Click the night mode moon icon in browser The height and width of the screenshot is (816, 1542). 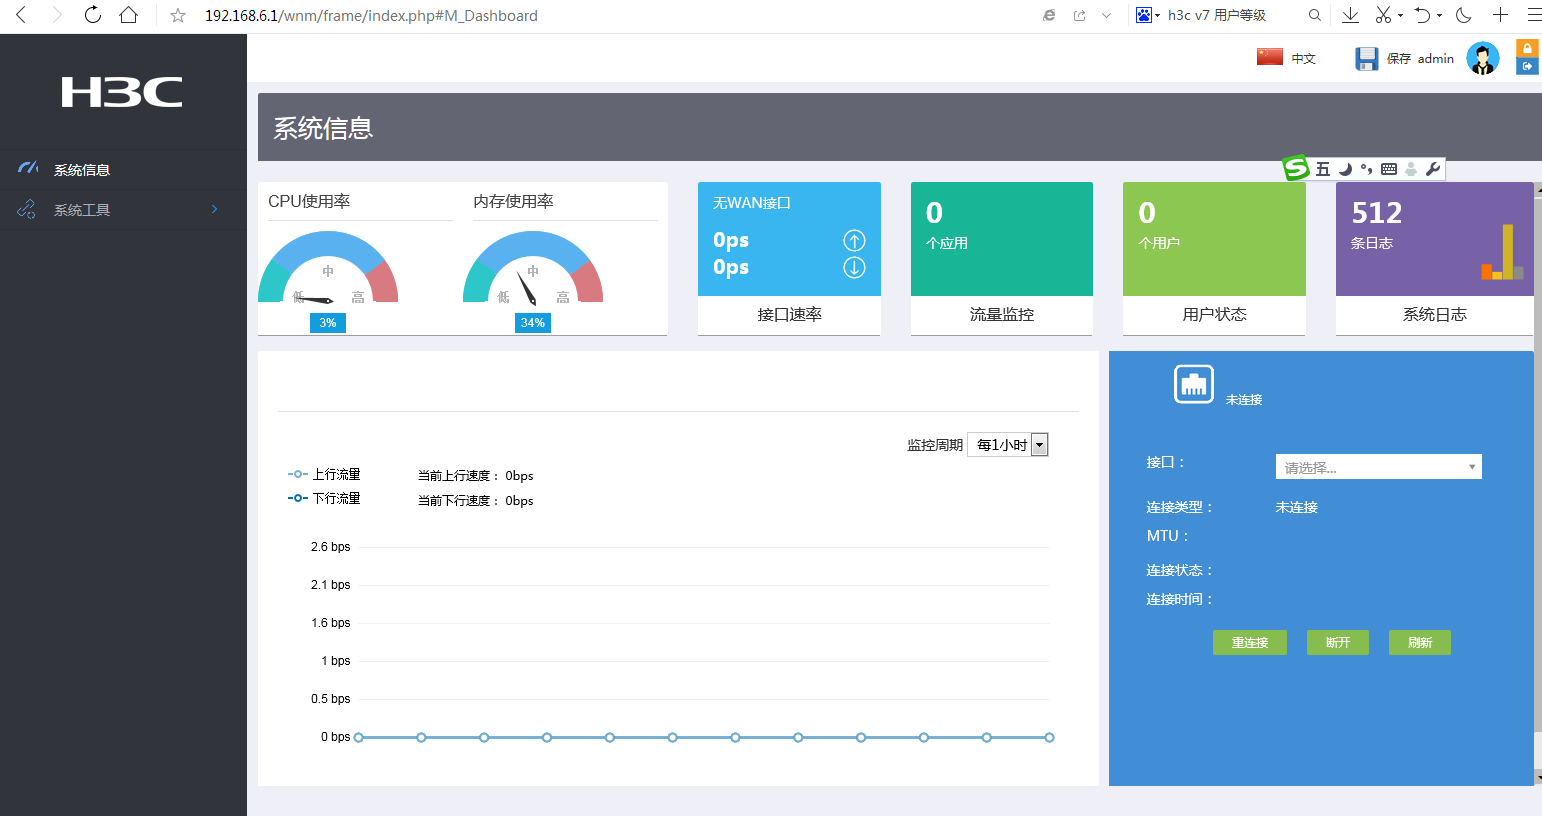(x=1464, y=15)
